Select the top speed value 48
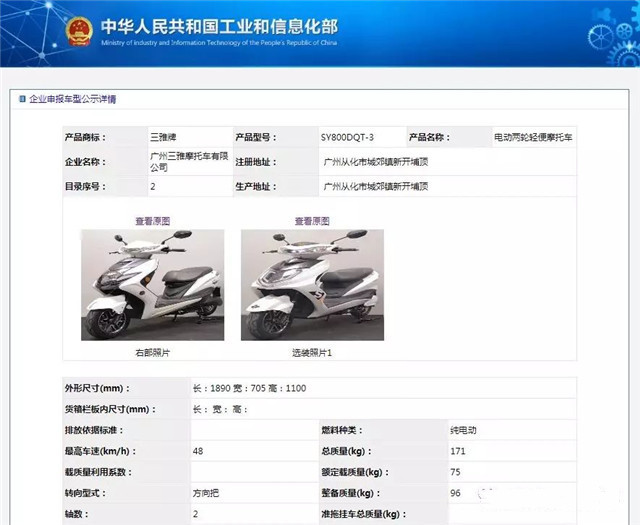 pos(198,451)
